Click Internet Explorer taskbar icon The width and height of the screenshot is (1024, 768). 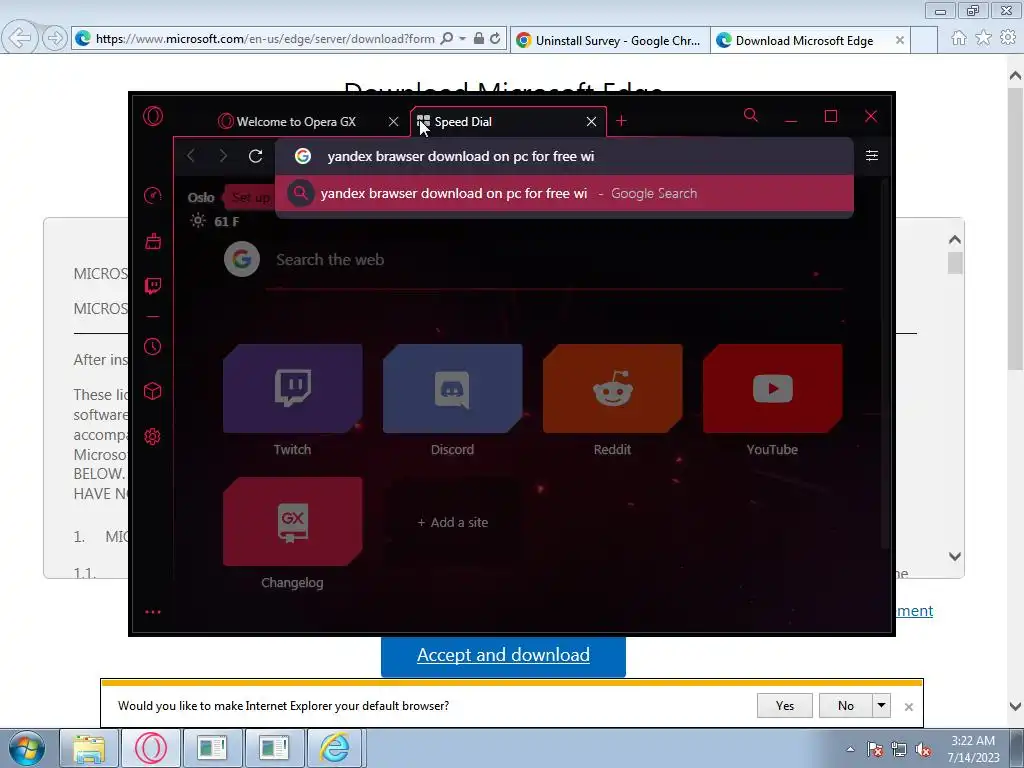click(335, 748)
